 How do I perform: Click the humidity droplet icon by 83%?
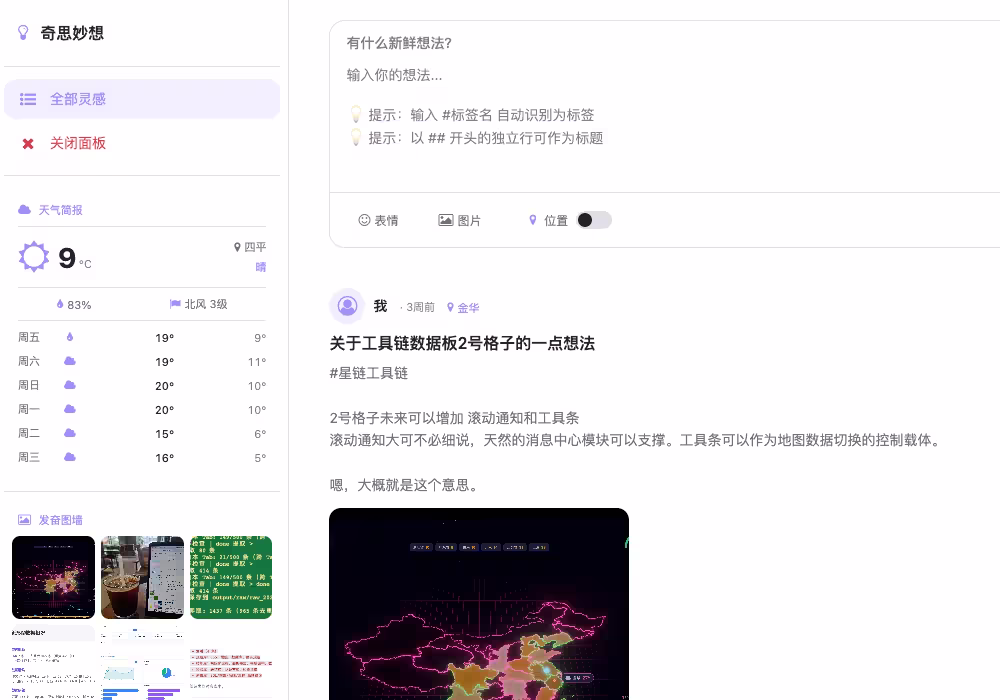[60, 304]
